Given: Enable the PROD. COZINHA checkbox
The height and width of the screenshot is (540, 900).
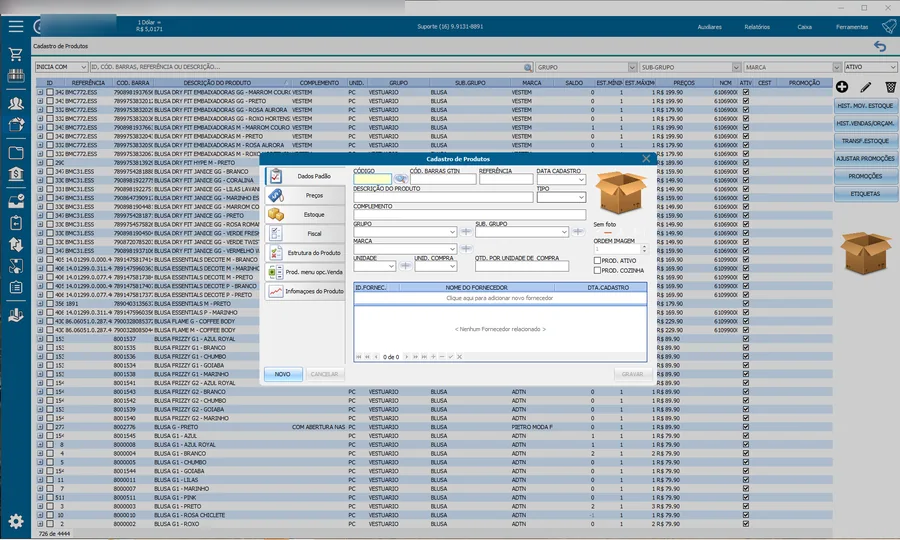Looking at the screenshot, I should pos(598,270).
